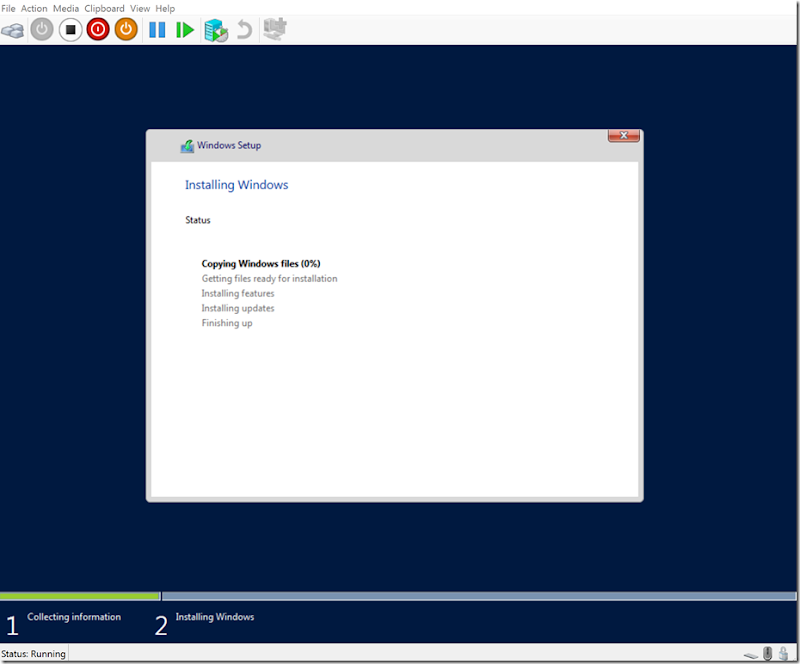Click the Enhanced Session icon
Screen dimensions: 800x664
[x=275, y=29]
